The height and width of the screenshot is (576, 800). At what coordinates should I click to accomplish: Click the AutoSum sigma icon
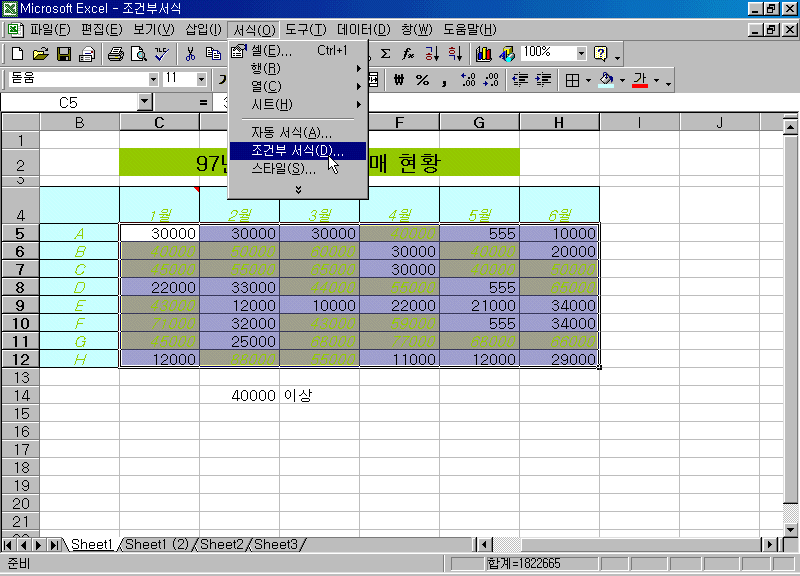(385, 54)
